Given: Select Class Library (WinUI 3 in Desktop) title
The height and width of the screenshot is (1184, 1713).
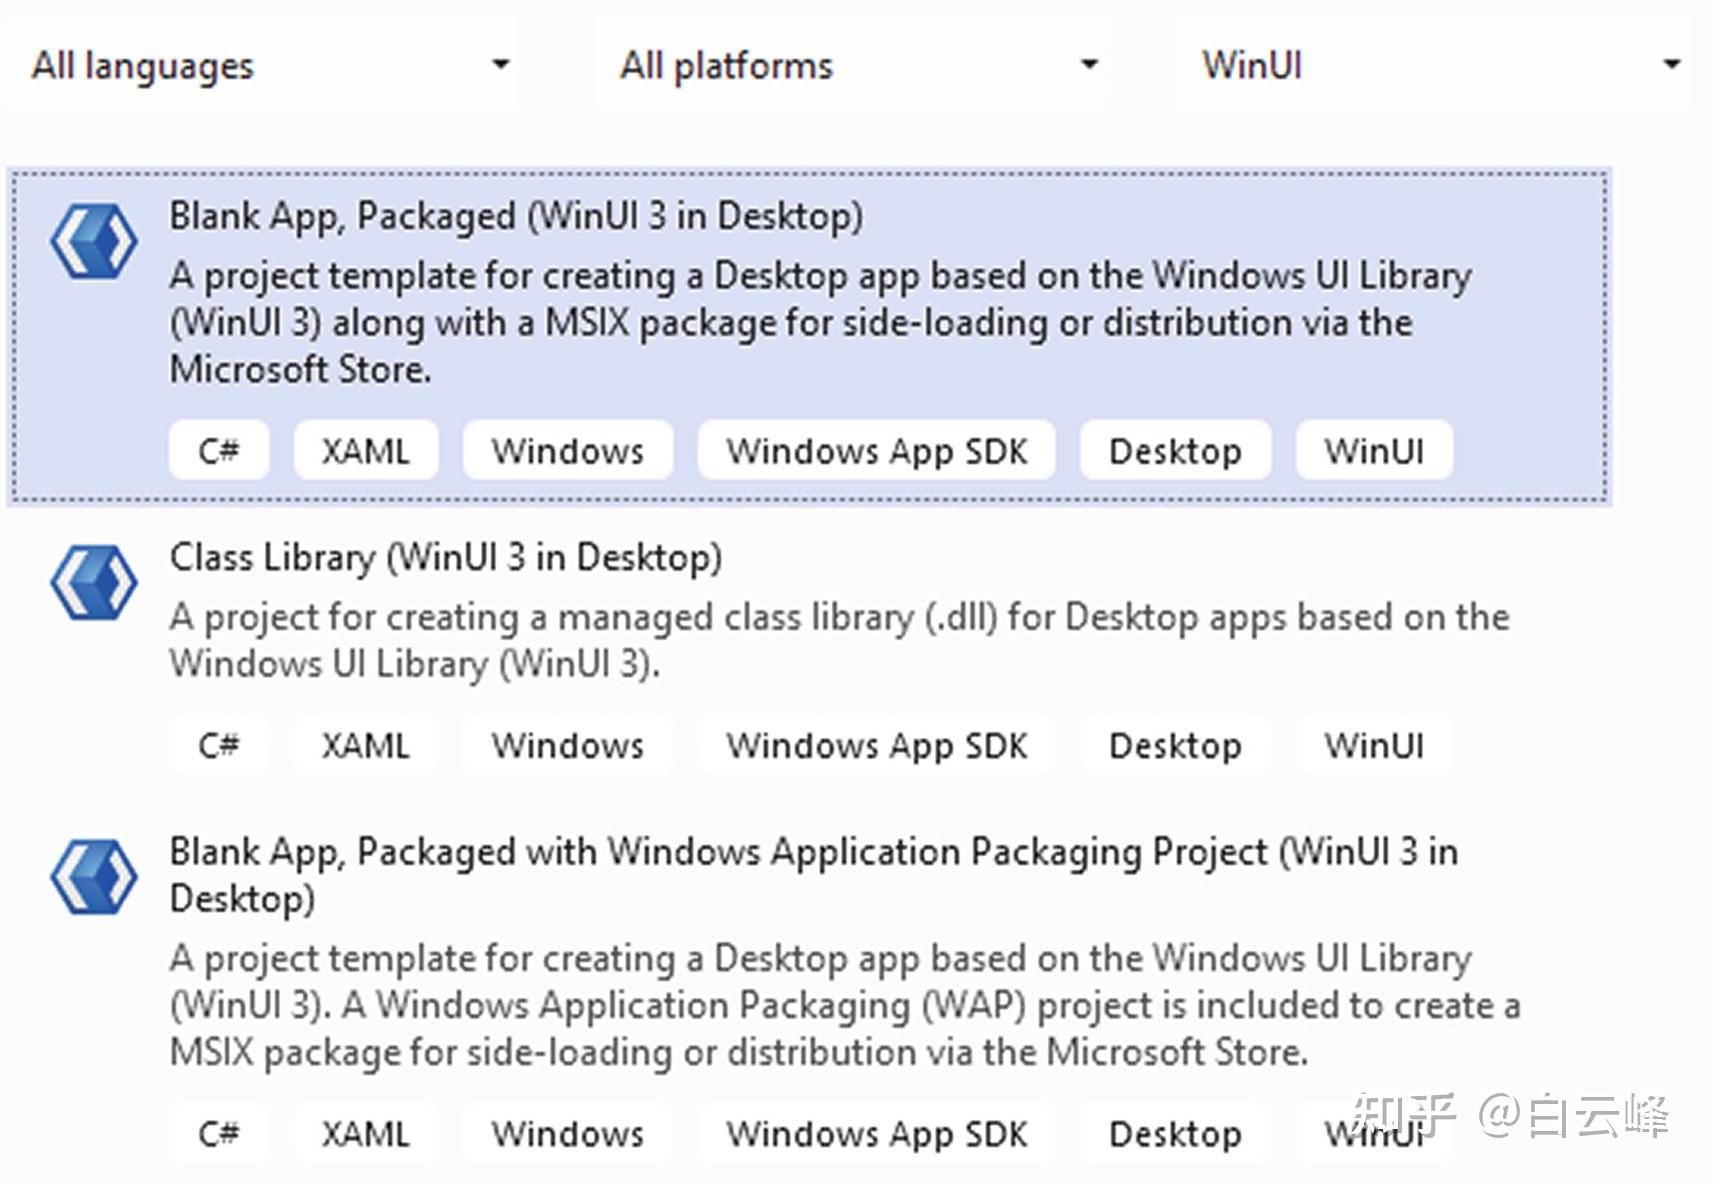Looking at the screenshot, I should (445, 557).
